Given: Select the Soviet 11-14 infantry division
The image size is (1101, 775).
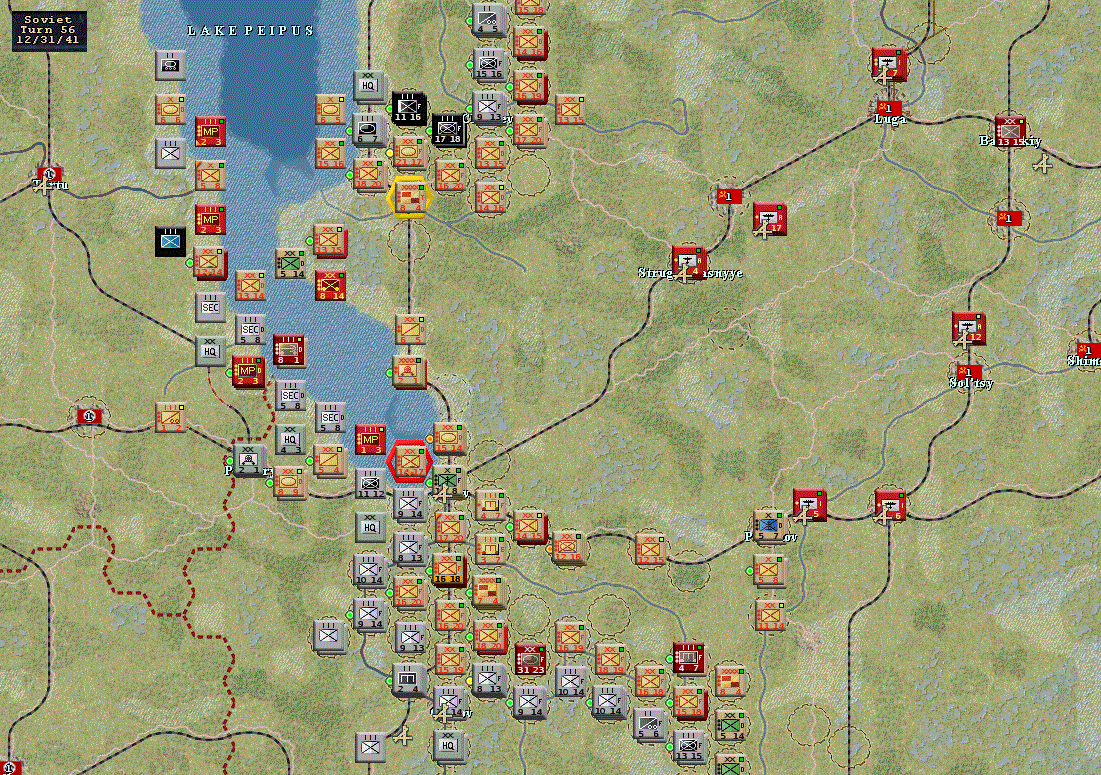Looking at the screenshot, I should (770, 615).
